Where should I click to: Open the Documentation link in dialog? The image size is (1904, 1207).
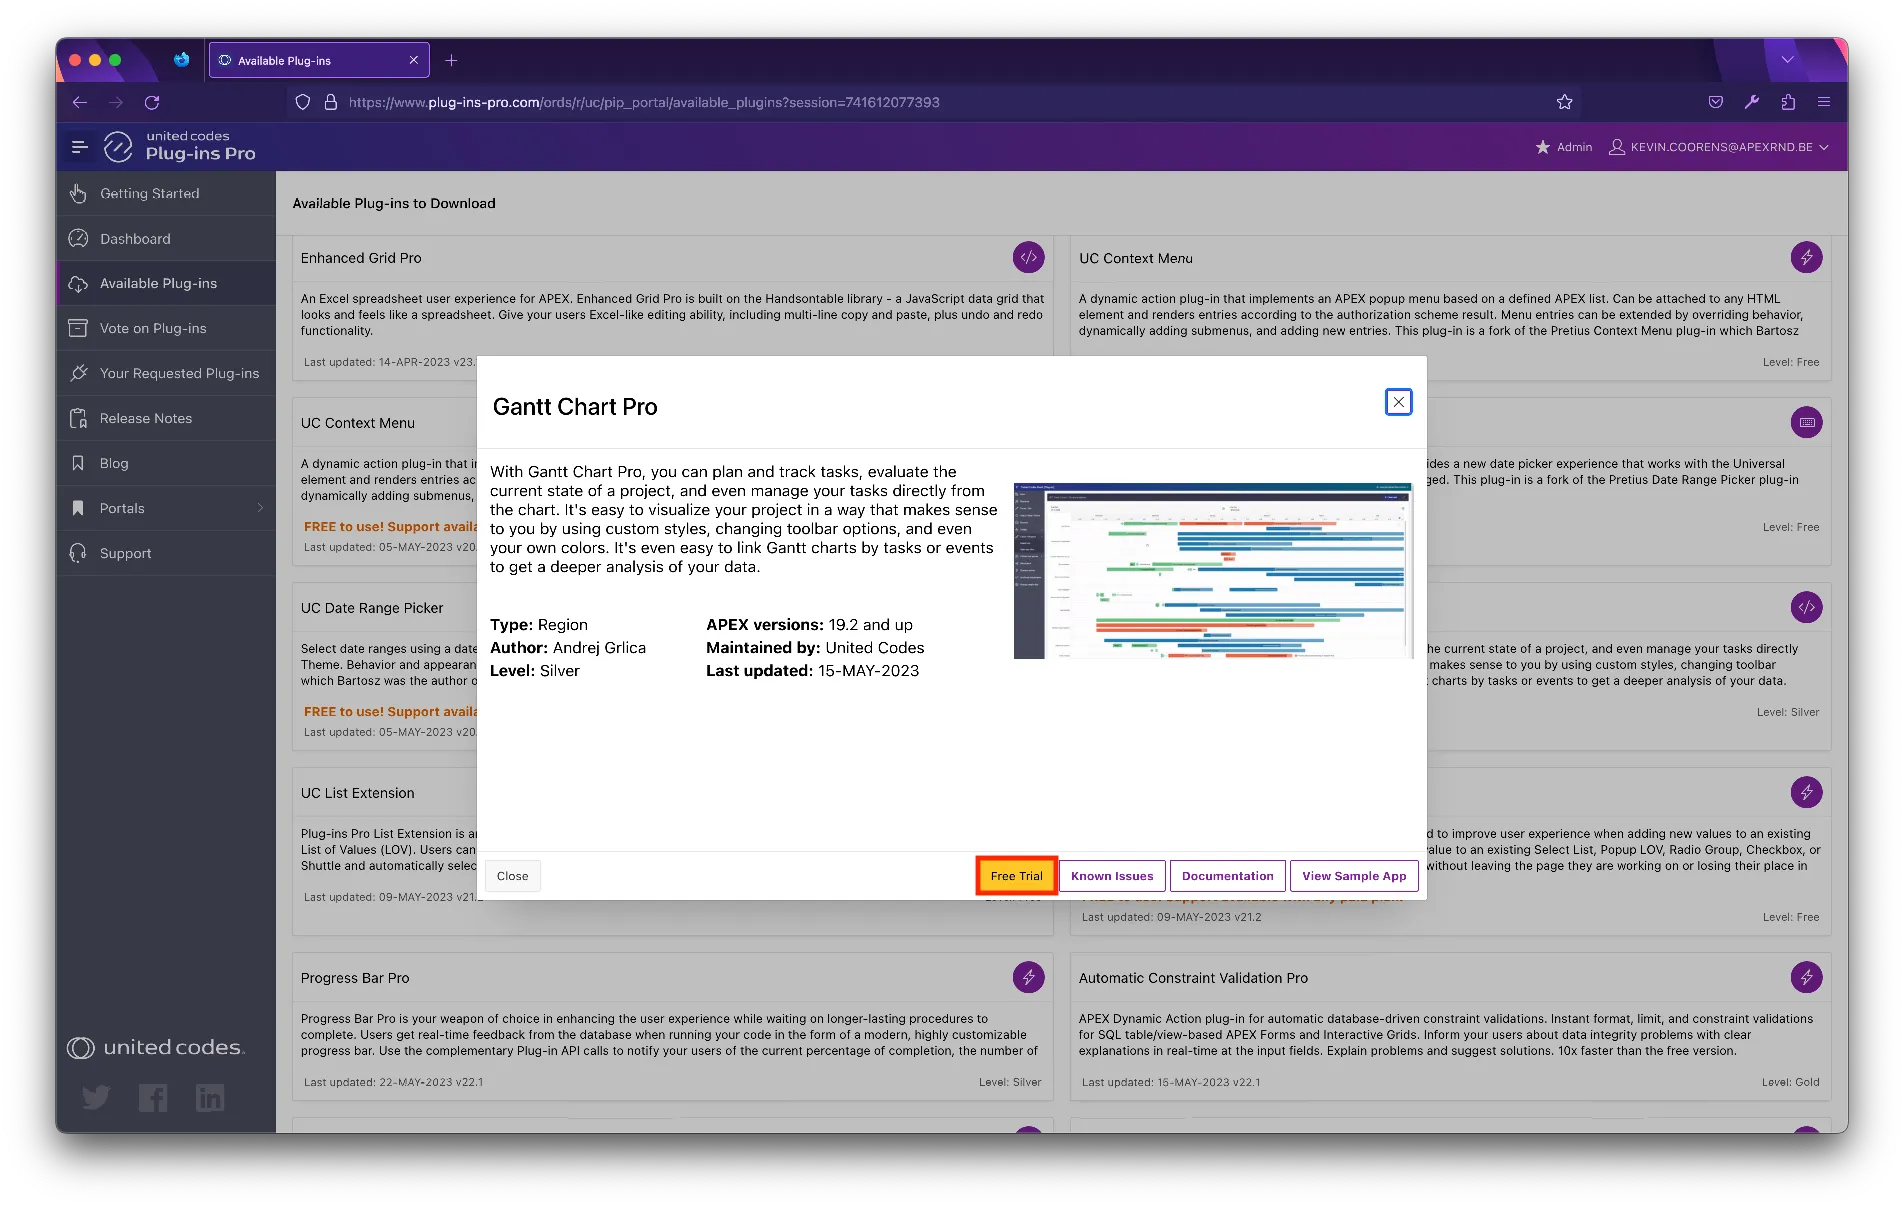pyautogui.click(x=1227, y=876)
